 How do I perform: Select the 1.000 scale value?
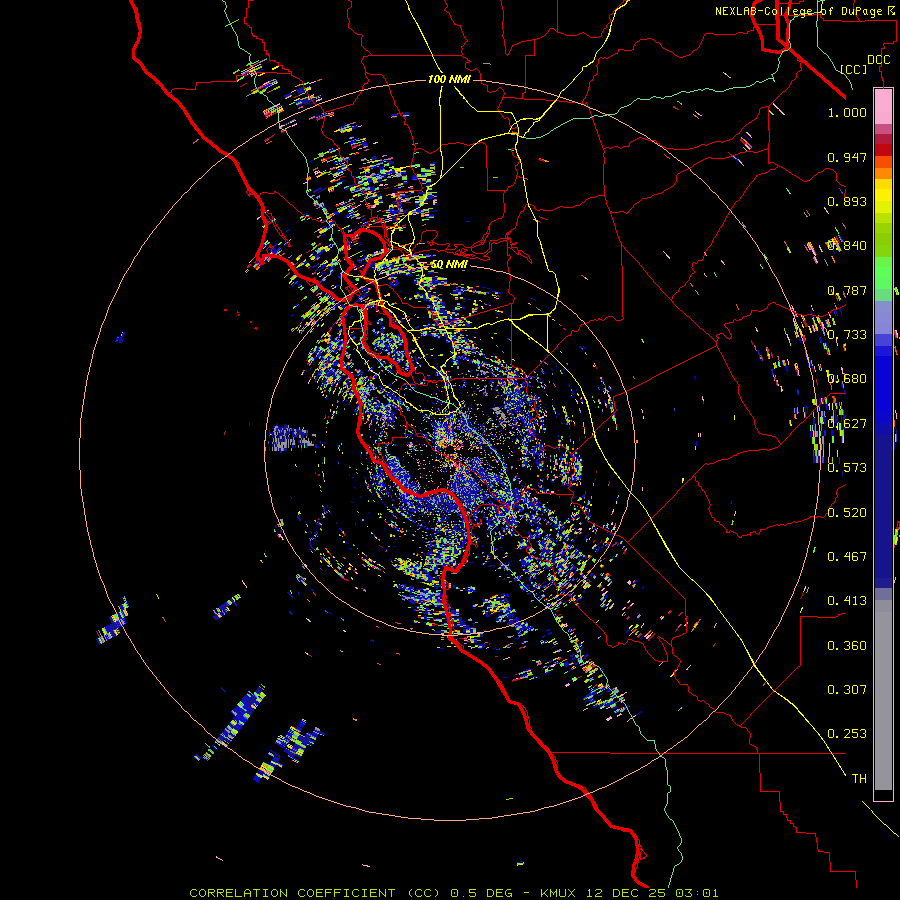pyautogui.click(x=847, y=112)
